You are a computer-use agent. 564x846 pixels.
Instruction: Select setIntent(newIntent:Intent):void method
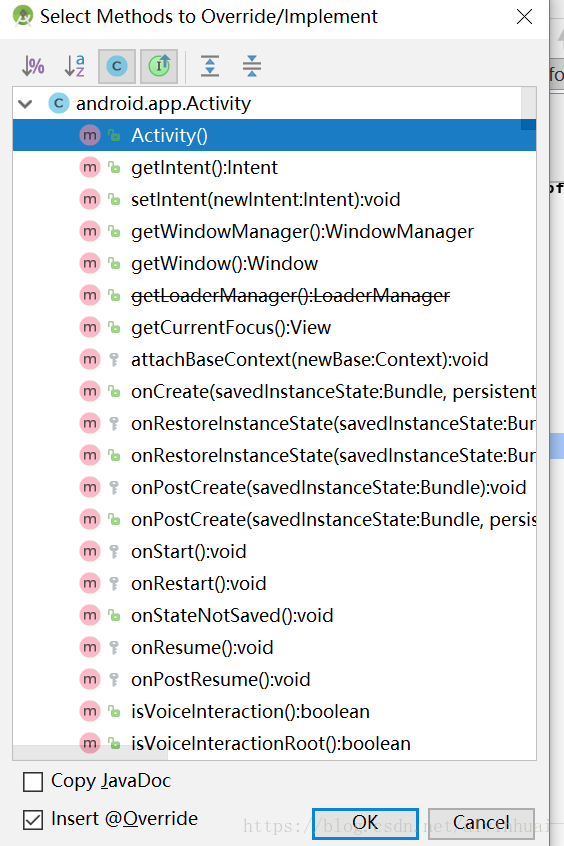pyautogui.click(x=274, y=199)
